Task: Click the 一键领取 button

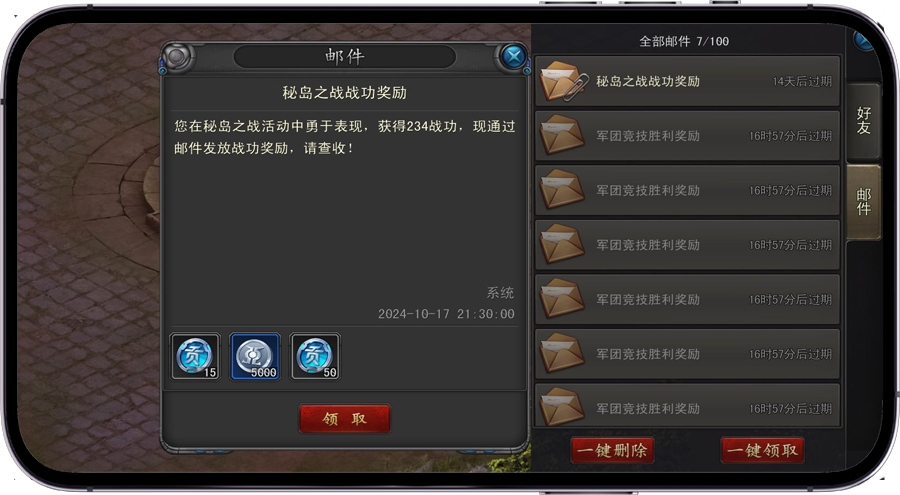Action: click(x=762, y=450)
